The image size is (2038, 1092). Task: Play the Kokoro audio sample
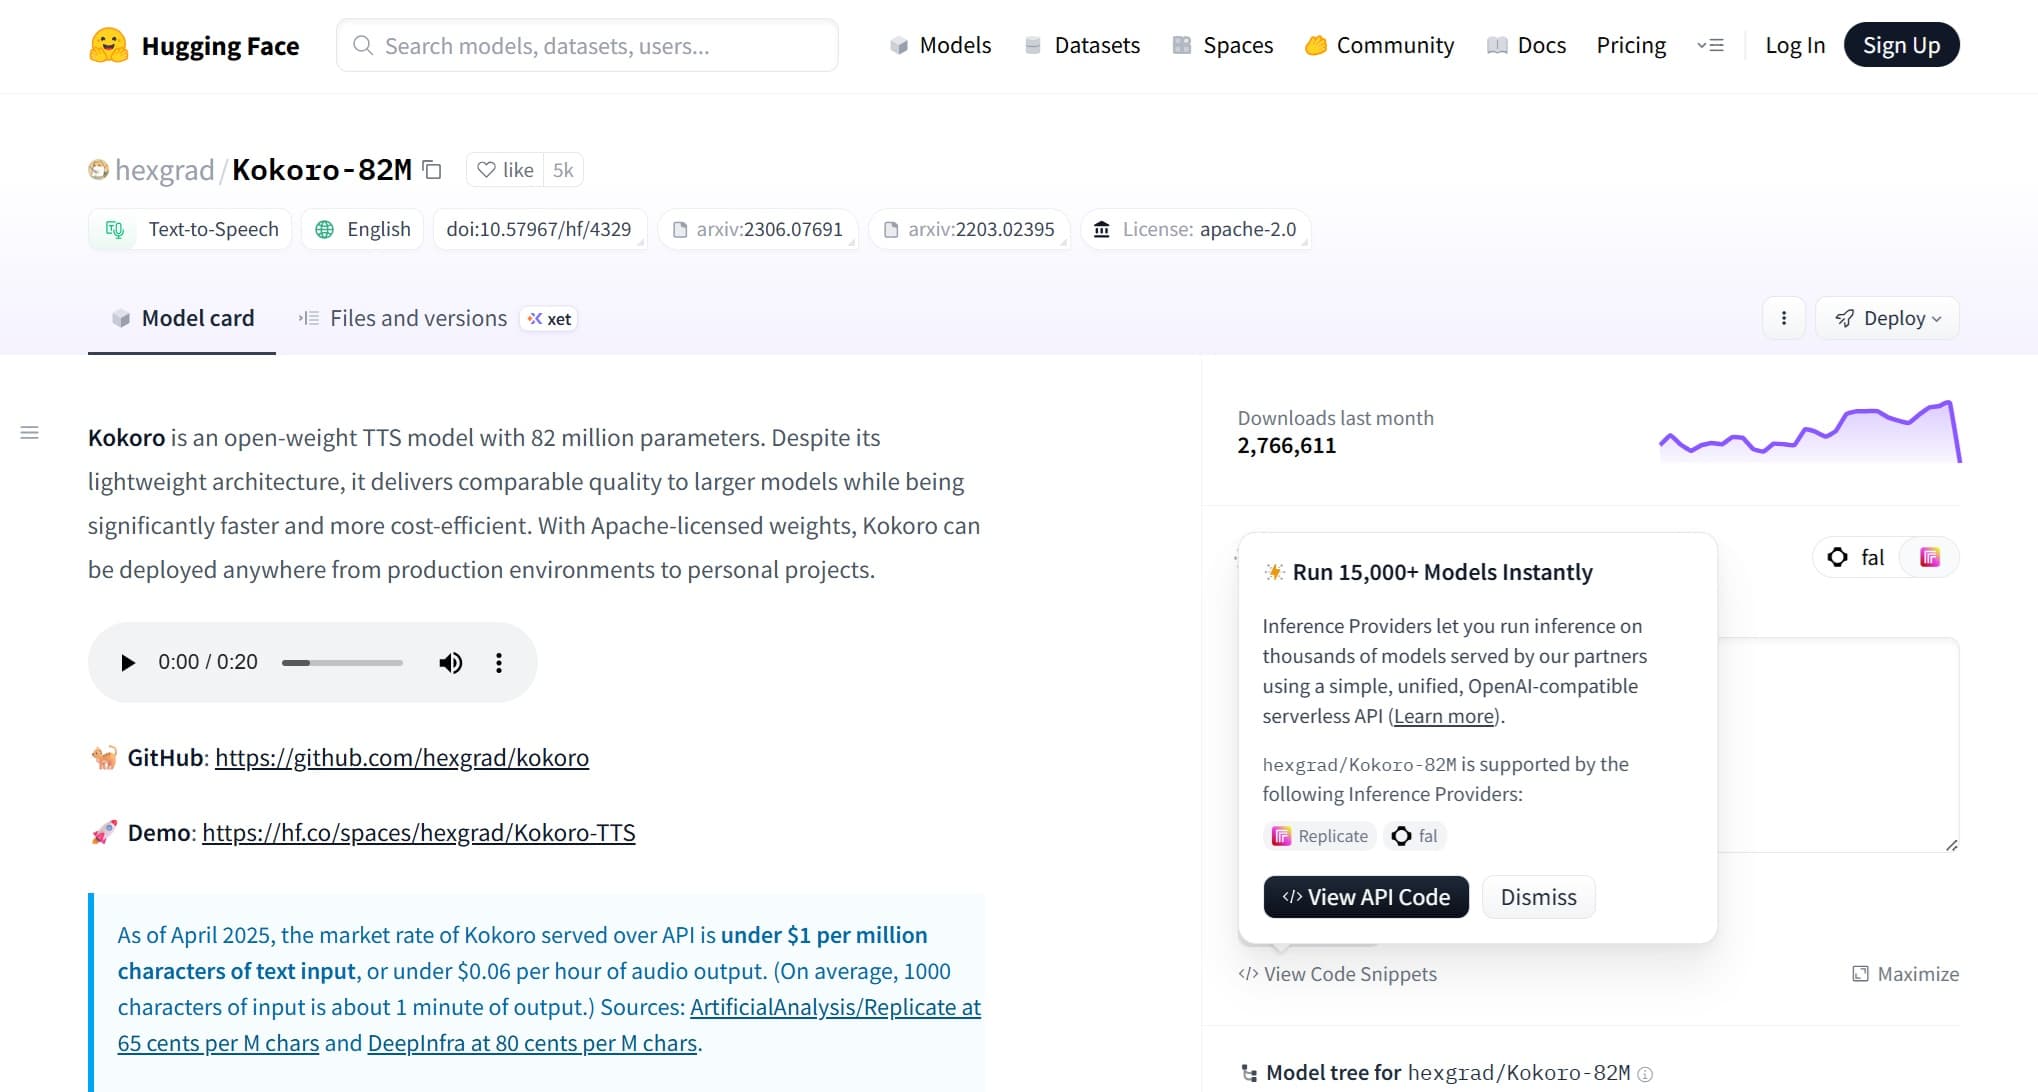tap(127, 662)
